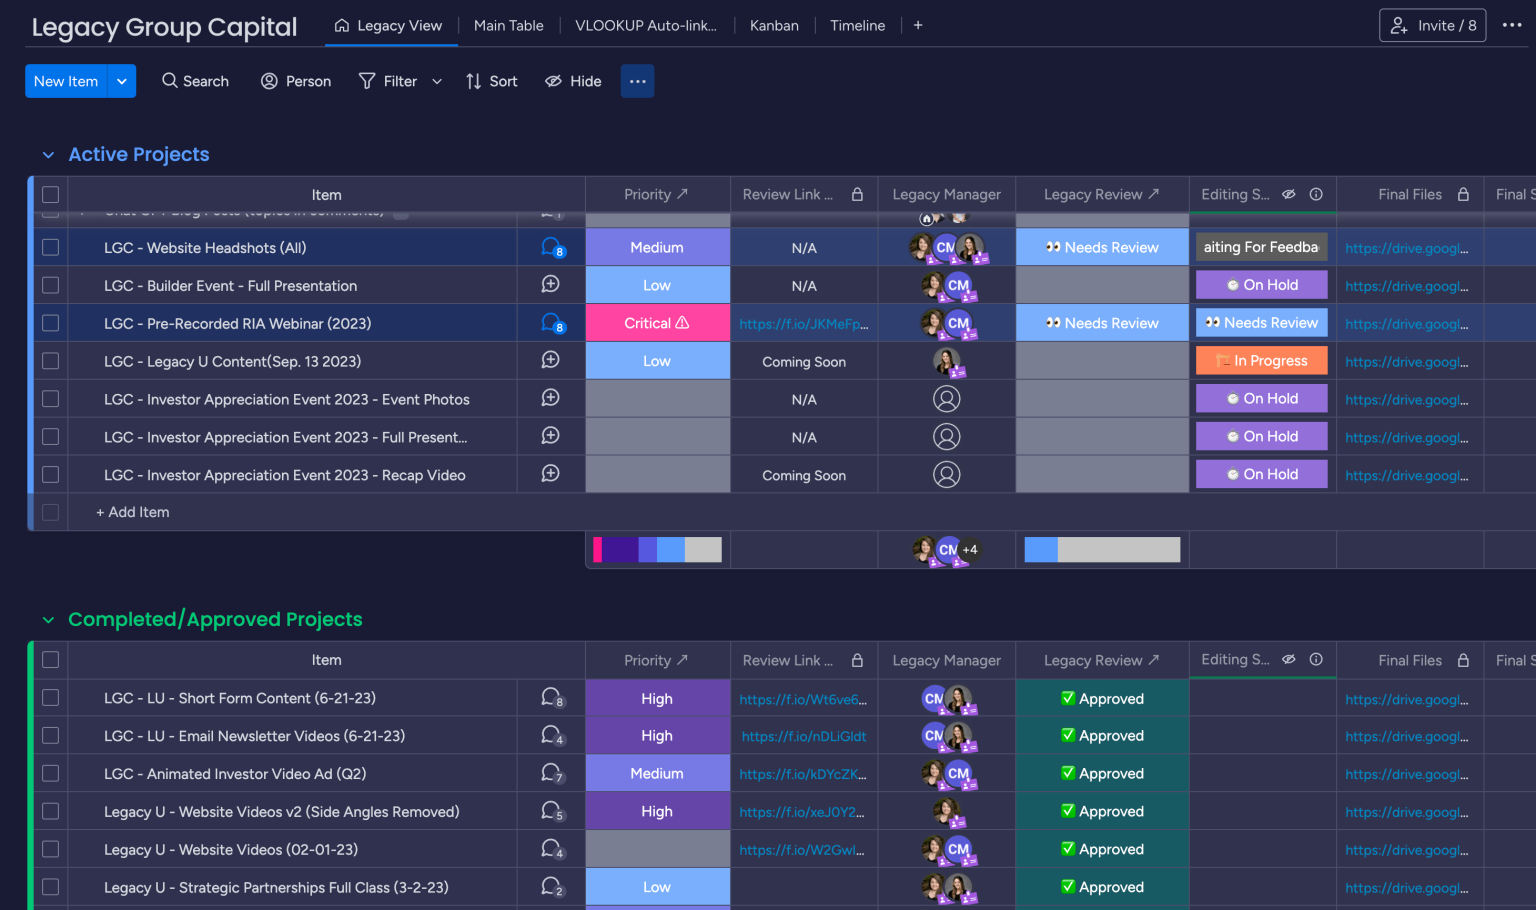This screenshot has height=910, width=1536.
Task: Assign a person on Investor Appreciation Event Photos row
Action: 946,399
